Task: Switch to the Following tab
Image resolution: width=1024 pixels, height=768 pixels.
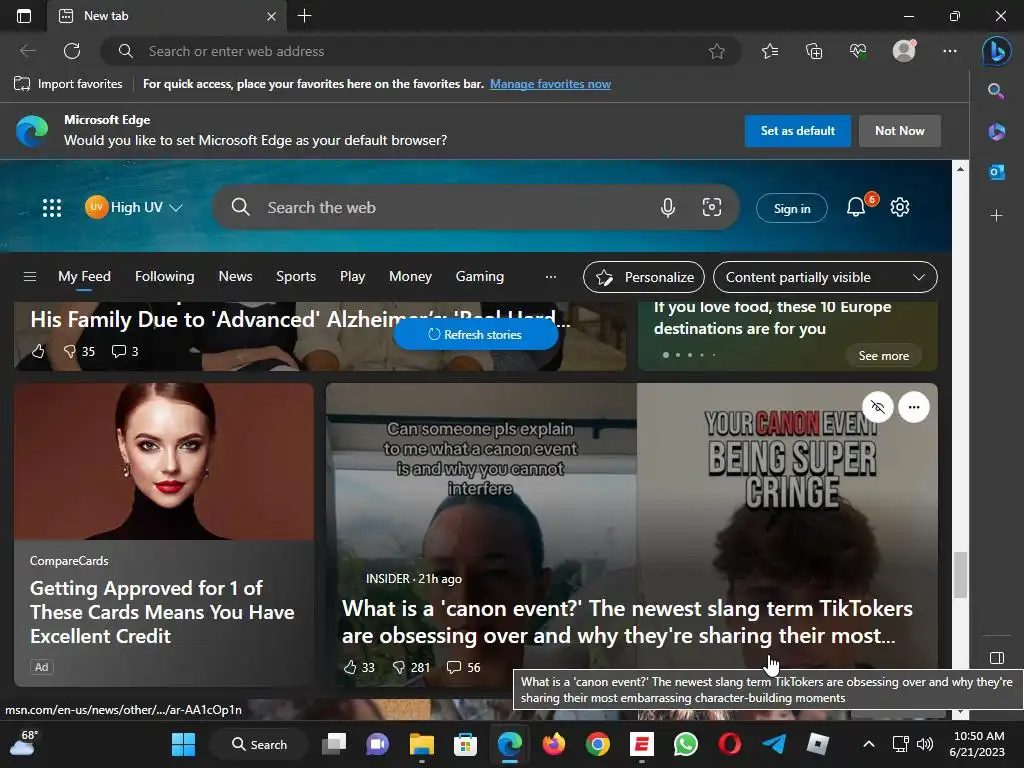Action: 165,277
